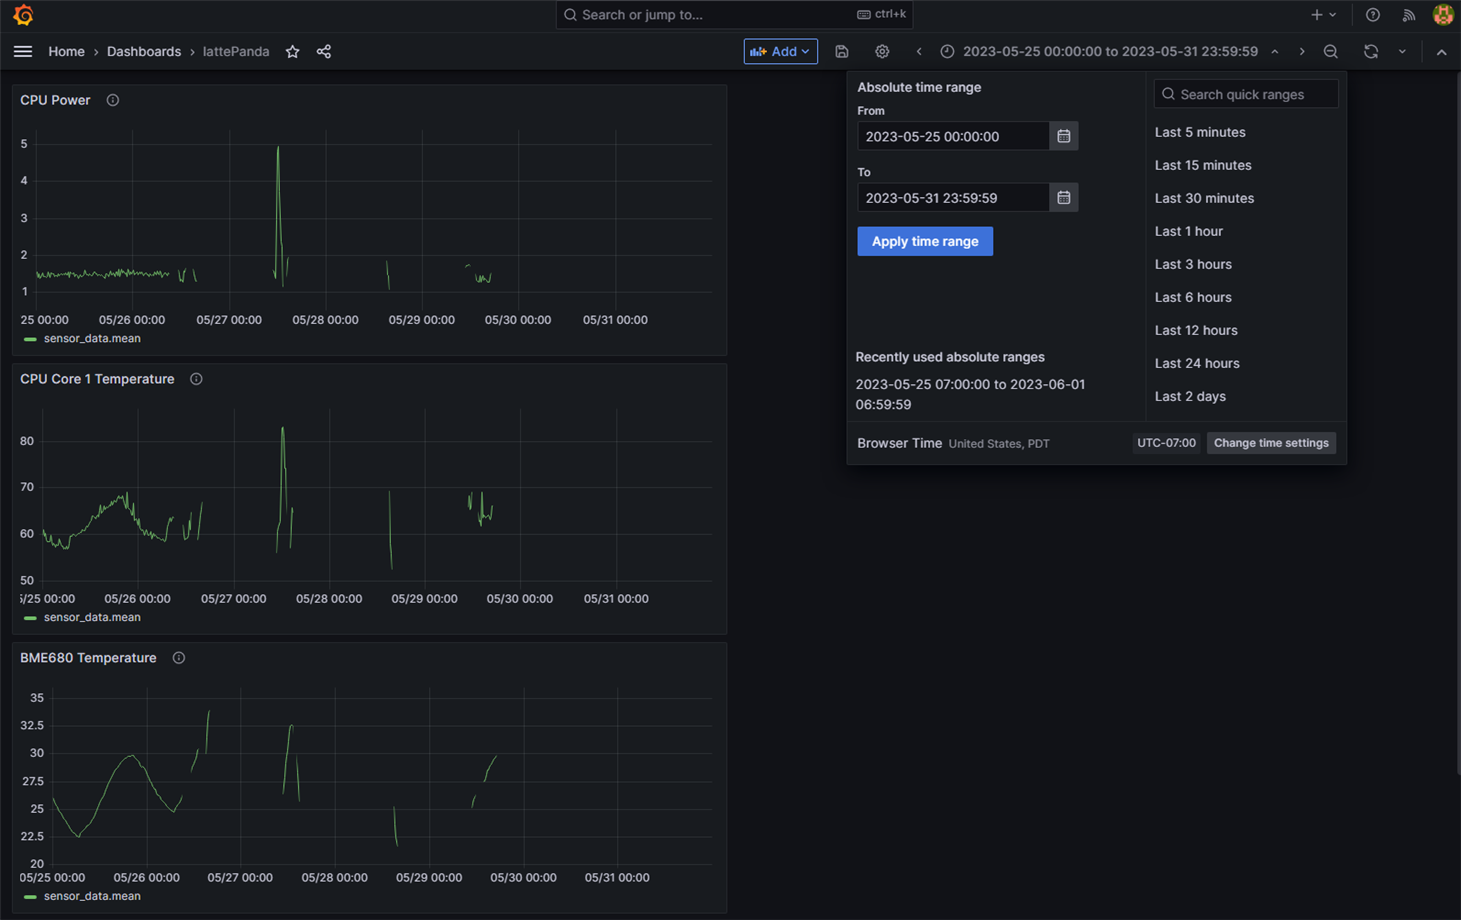Image resolution: width=1461 pixels, height=920 pixels.
Task: Shift time range backward with left arrow
Action: 919,52
